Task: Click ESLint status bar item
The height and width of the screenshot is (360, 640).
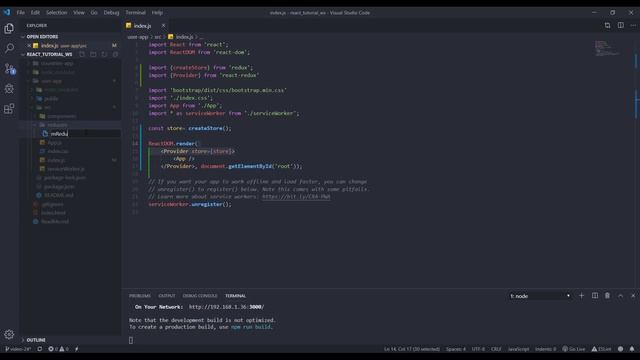Action: point(602,349)
